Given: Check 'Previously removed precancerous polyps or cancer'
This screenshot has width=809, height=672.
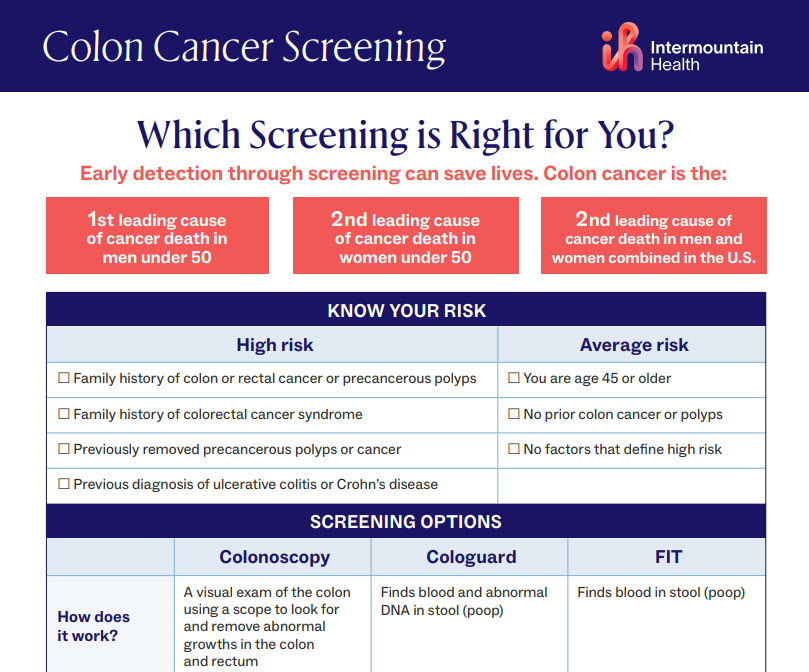Looking at the screenshot, I should 64,450.
